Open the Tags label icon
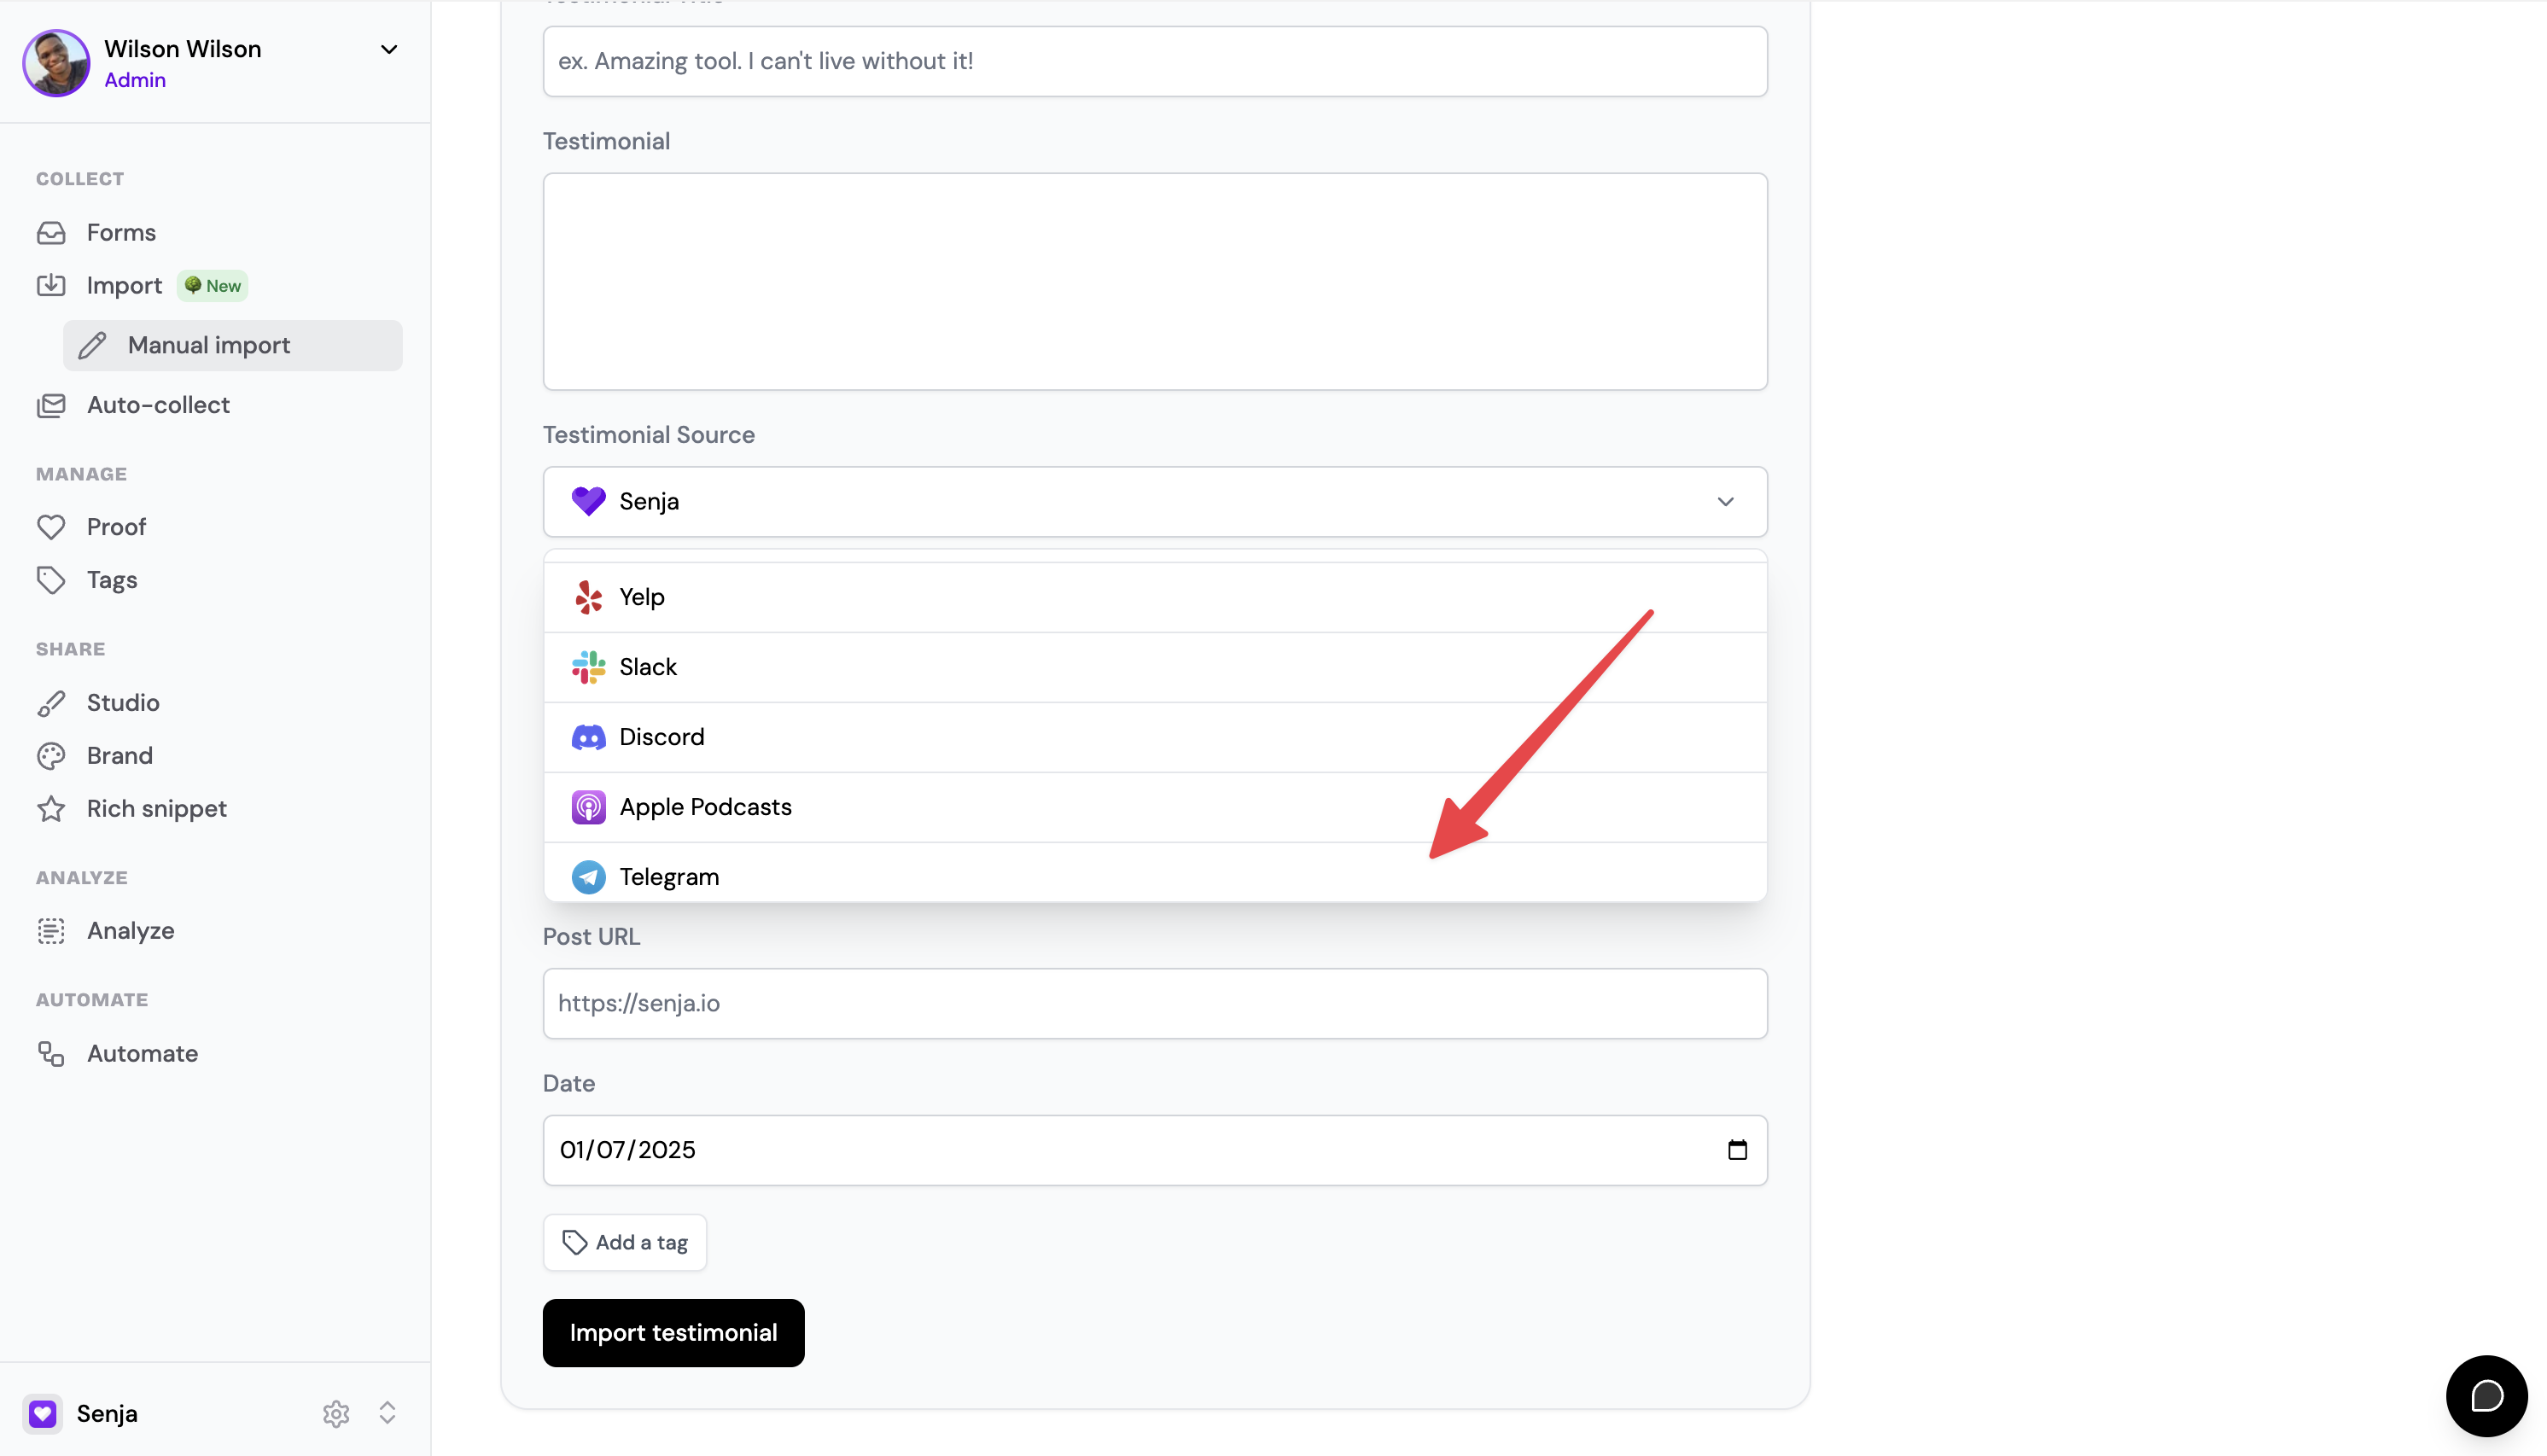 point(51,580)
